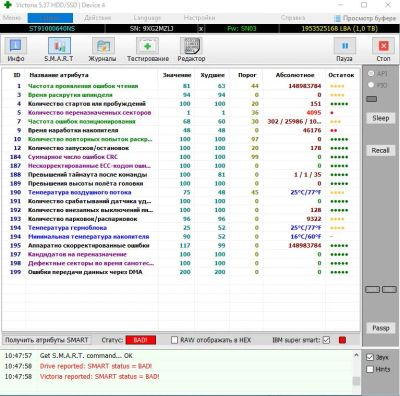Viewport: 400px width, 396px height.
Task: Click the x button after the serial number
Action: [201, 29]
